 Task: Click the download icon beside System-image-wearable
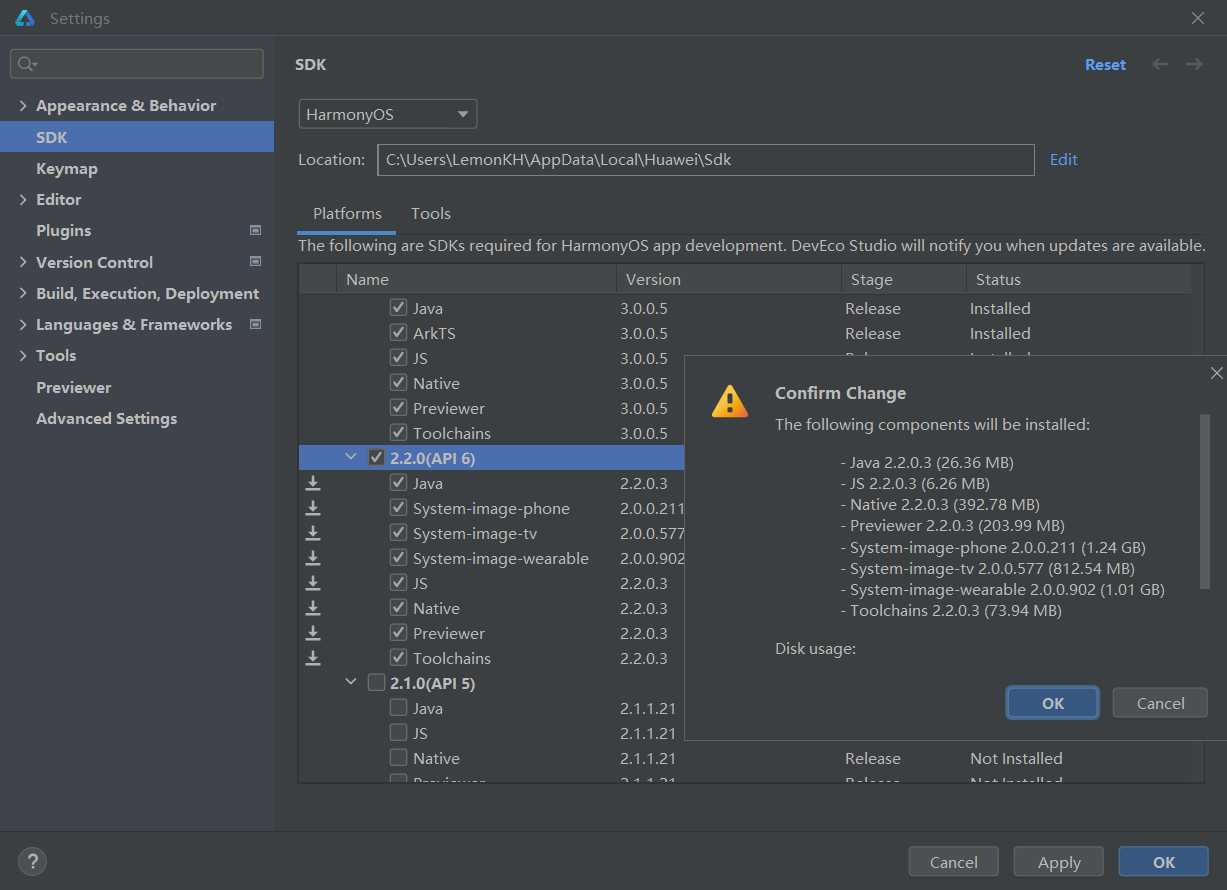point(313,558)
